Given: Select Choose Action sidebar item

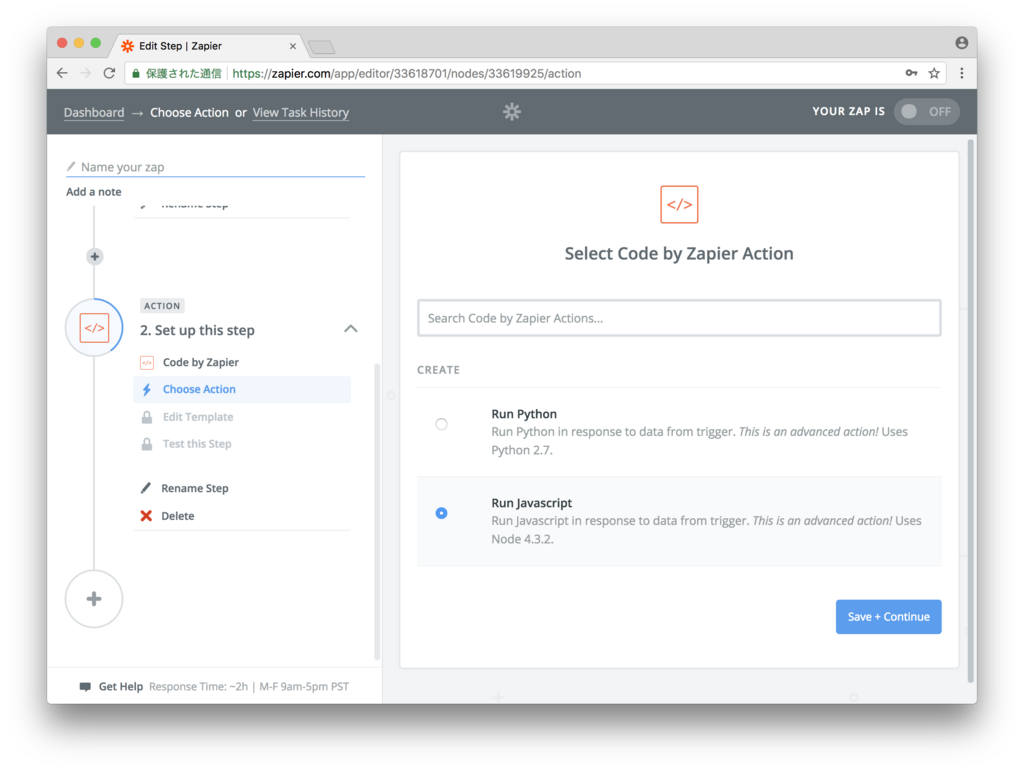Looking at the screenshot, I should point(242,389).
